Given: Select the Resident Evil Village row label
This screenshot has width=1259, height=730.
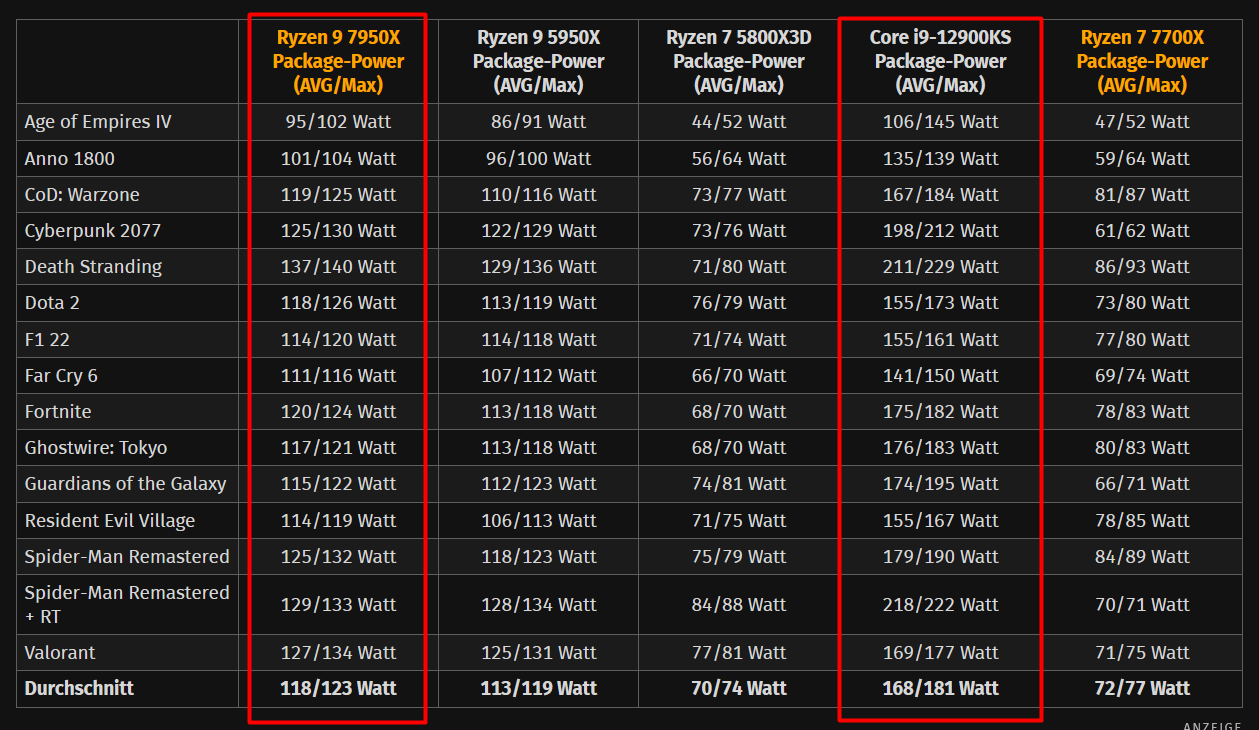Looking at the screenshot, I should point(110,520).
